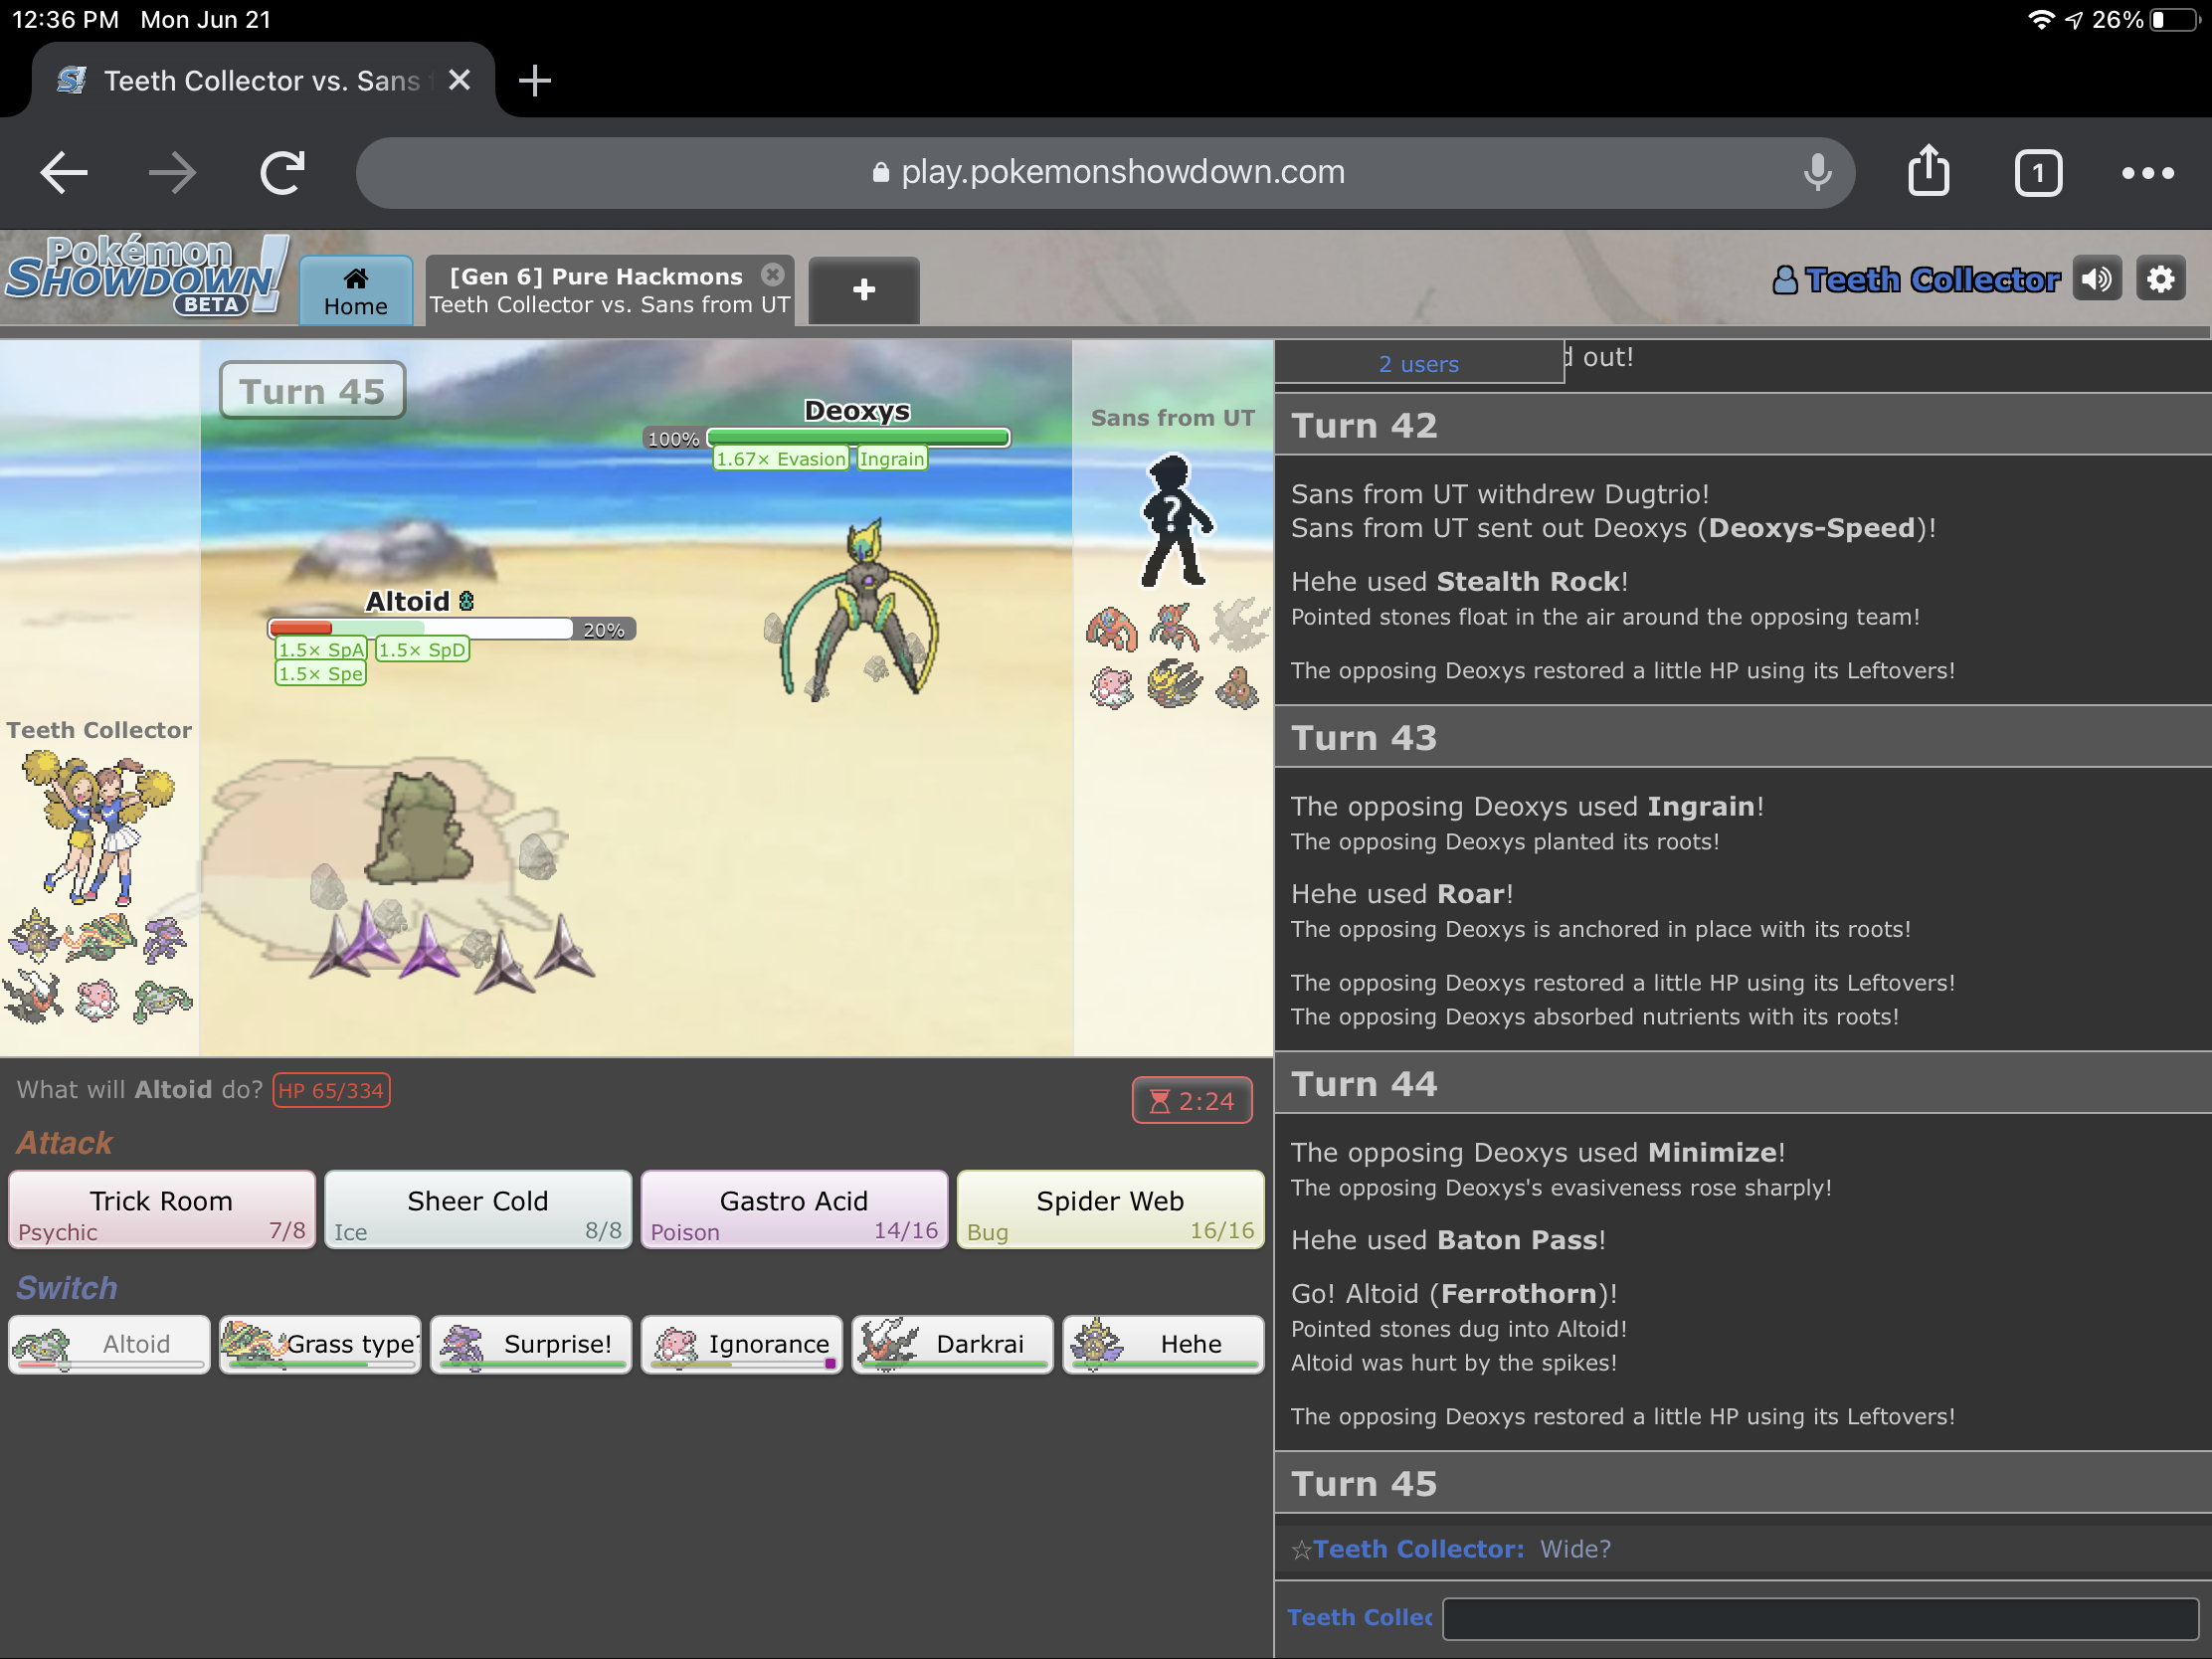The width and height of the screenshot is (2212, 1659).
Task: Expand the 2 users list
Action: (x=1417, y=364)
